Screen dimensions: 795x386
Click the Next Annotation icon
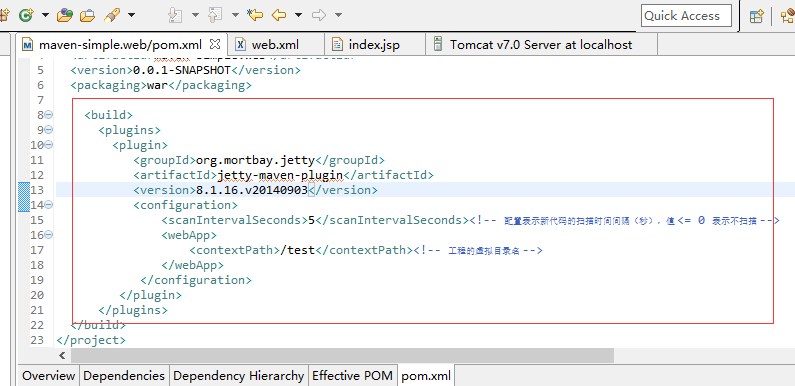point(175,15)
